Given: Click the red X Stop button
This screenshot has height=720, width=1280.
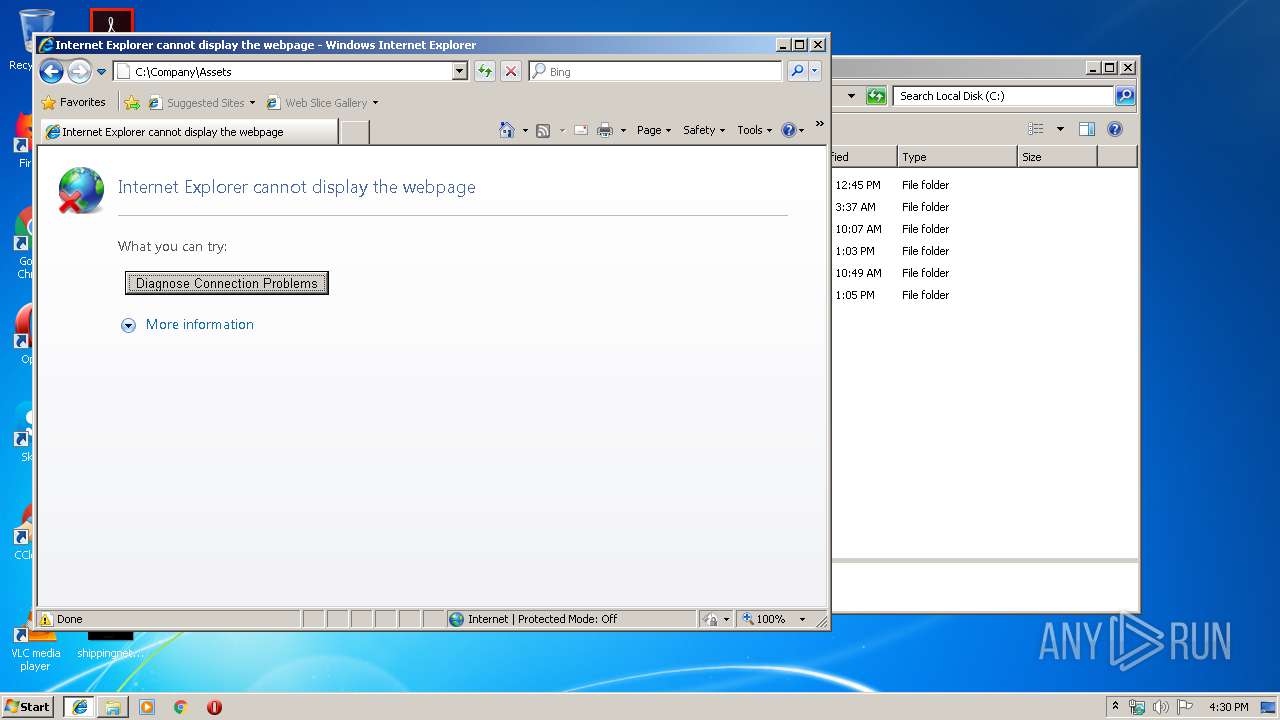Looking at the screenshot, I should 511,71.
